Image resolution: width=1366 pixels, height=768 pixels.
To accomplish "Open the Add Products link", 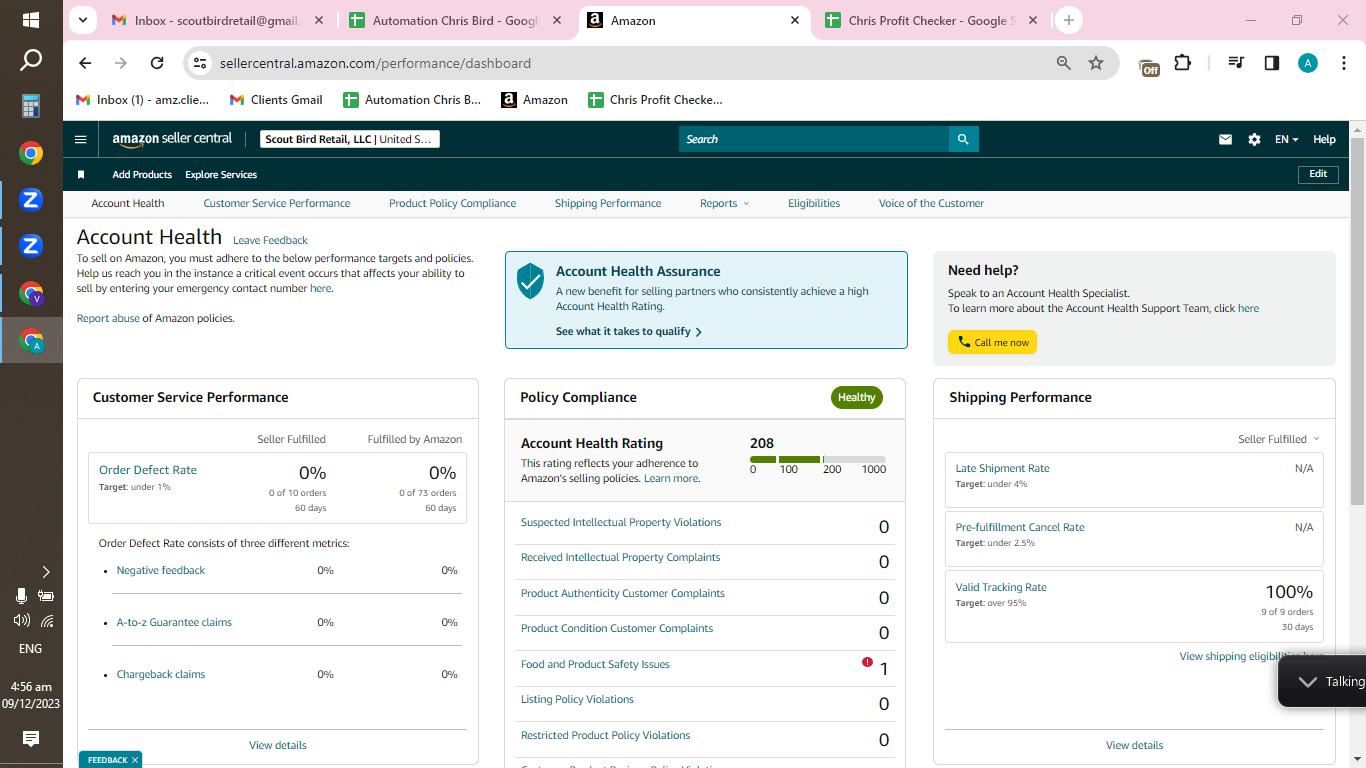I will (x=142, y=175).
